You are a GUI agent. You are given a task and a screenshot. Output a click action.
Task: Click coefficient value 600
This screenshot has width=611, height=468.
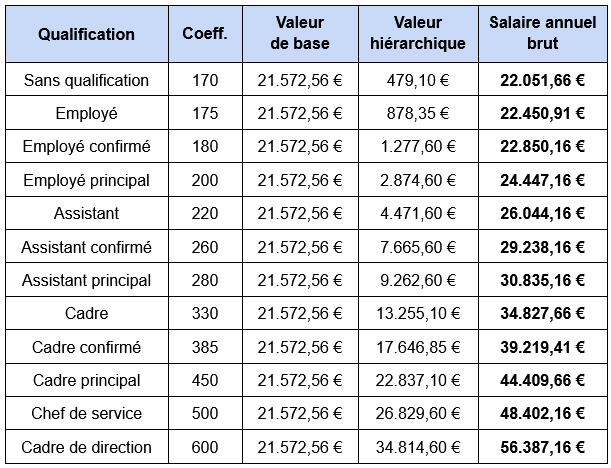(205, 447)
